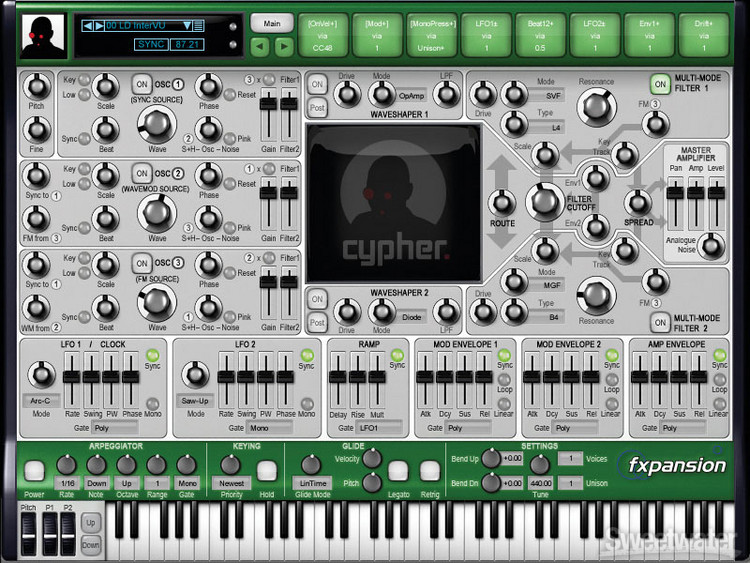Adjust OSC 3 Wave knob
The image size is (750, 563).
[157, 302]
